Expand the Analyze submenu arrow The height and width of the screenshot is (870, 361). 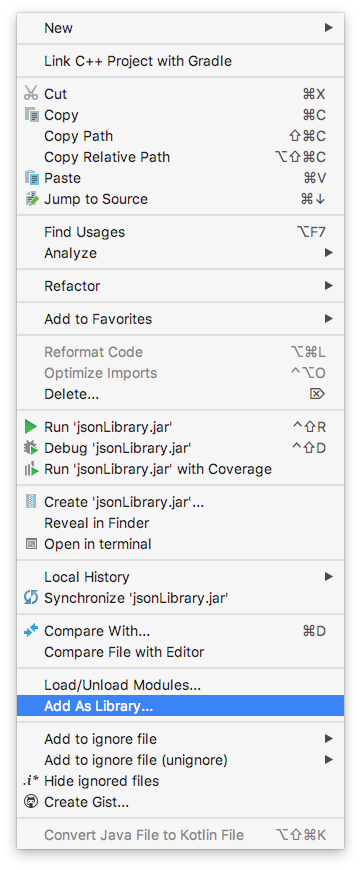[x=329, y=252]
